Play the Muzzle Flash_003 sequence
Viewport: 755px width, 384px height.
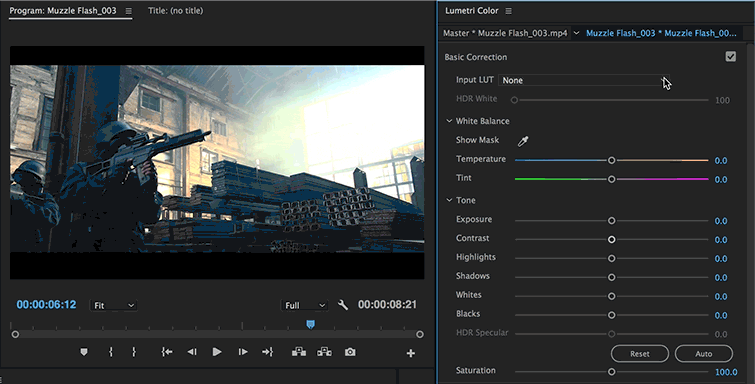[x=217, y=352]
